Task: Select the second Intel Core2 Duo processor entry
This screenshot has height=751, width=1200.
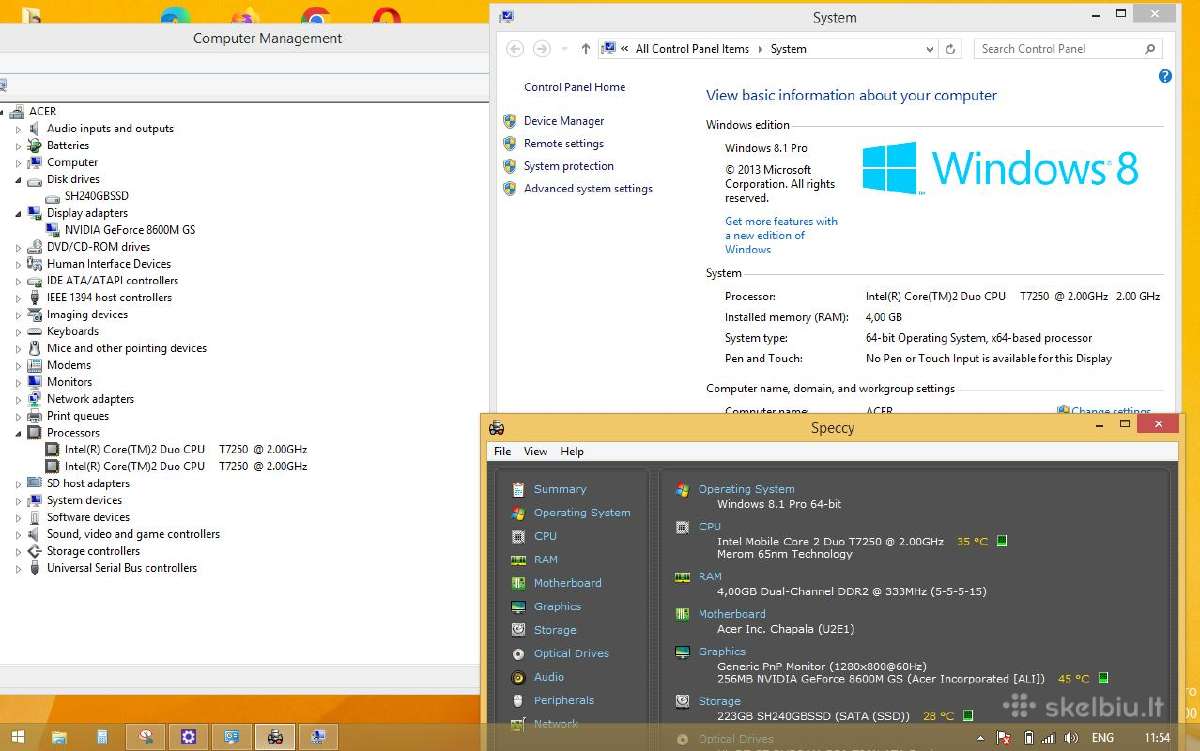Action: tap(185, 466)
